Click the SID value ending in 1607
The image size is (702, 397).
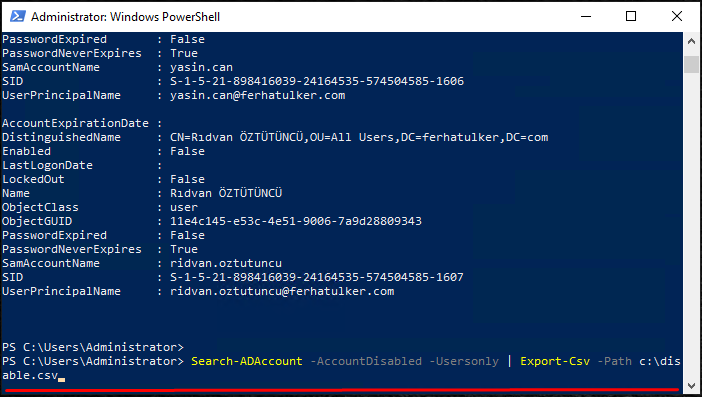click(317, 277)
